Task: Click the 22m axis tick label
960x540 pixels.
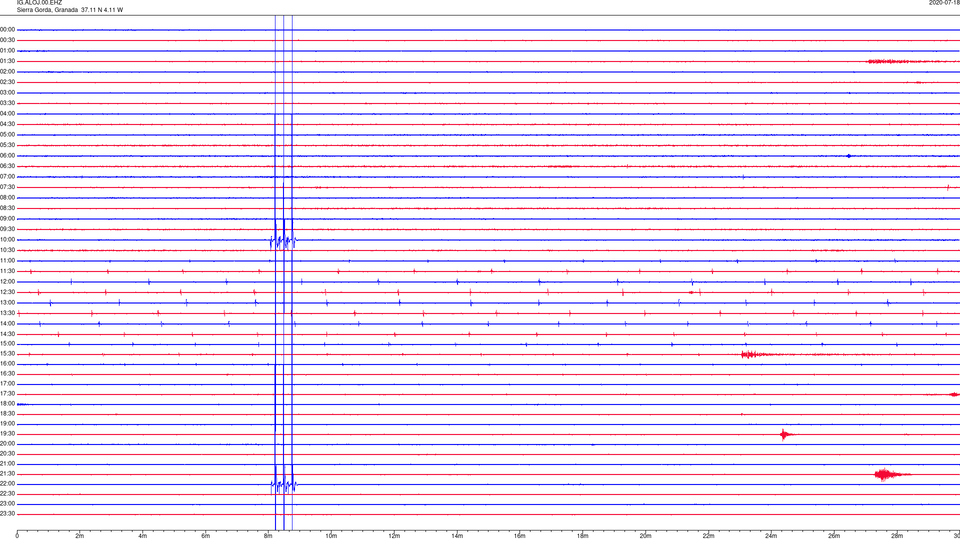Action: pyautogui.click(x=708, y=536)
